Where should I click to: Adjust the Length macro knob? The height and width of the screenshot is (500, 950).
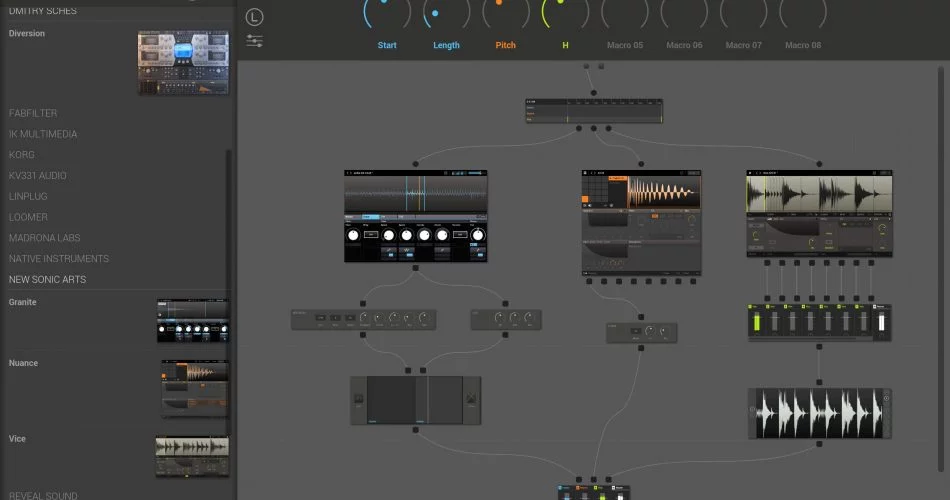pyautogui.click(x=446, y=12)
